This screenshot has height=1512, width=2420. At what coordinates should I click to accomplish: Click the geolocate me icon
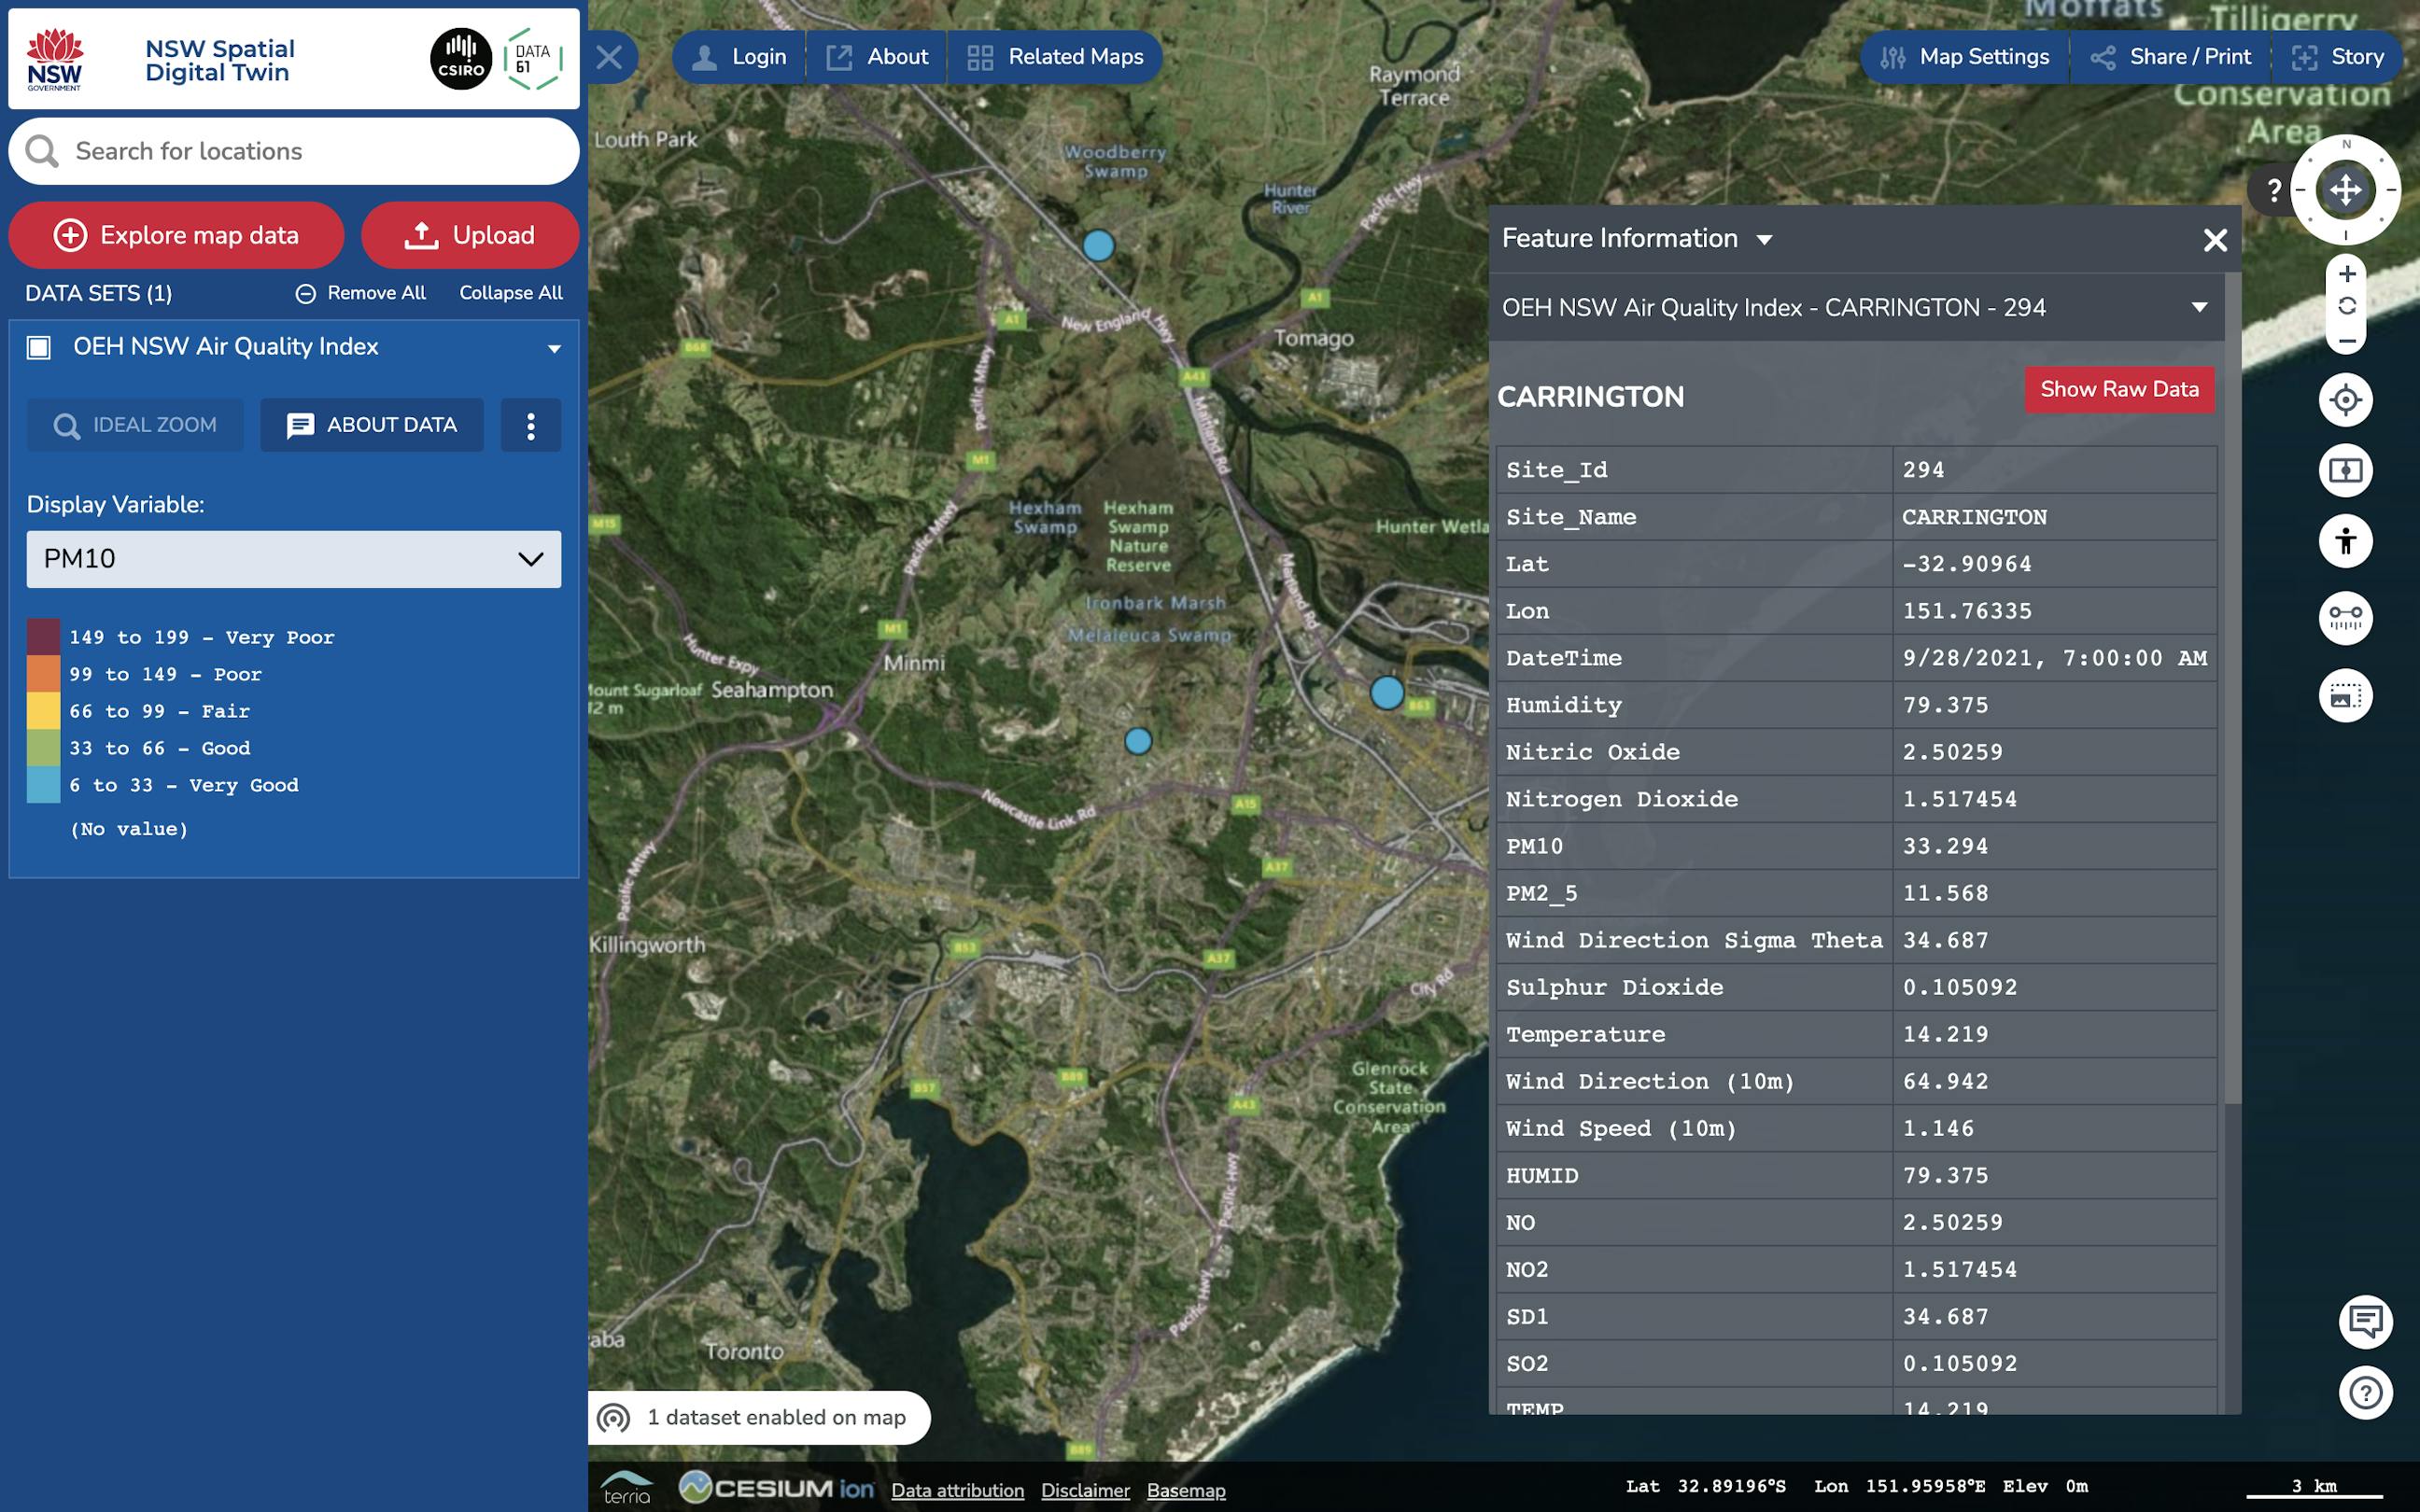pyautogui.click(x=2347, y=399)
